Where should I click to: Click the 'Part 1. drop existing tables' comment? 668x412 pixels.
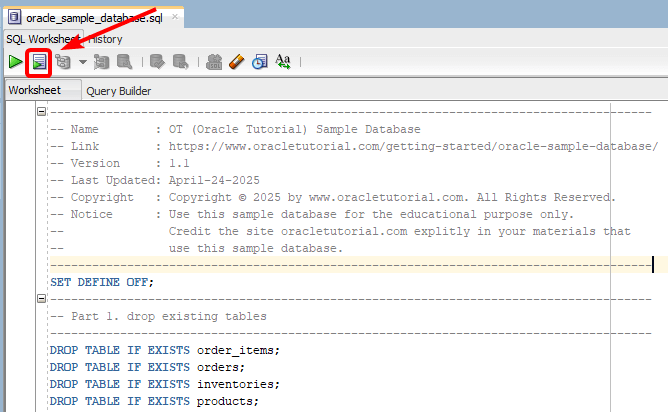coord(158,316)
